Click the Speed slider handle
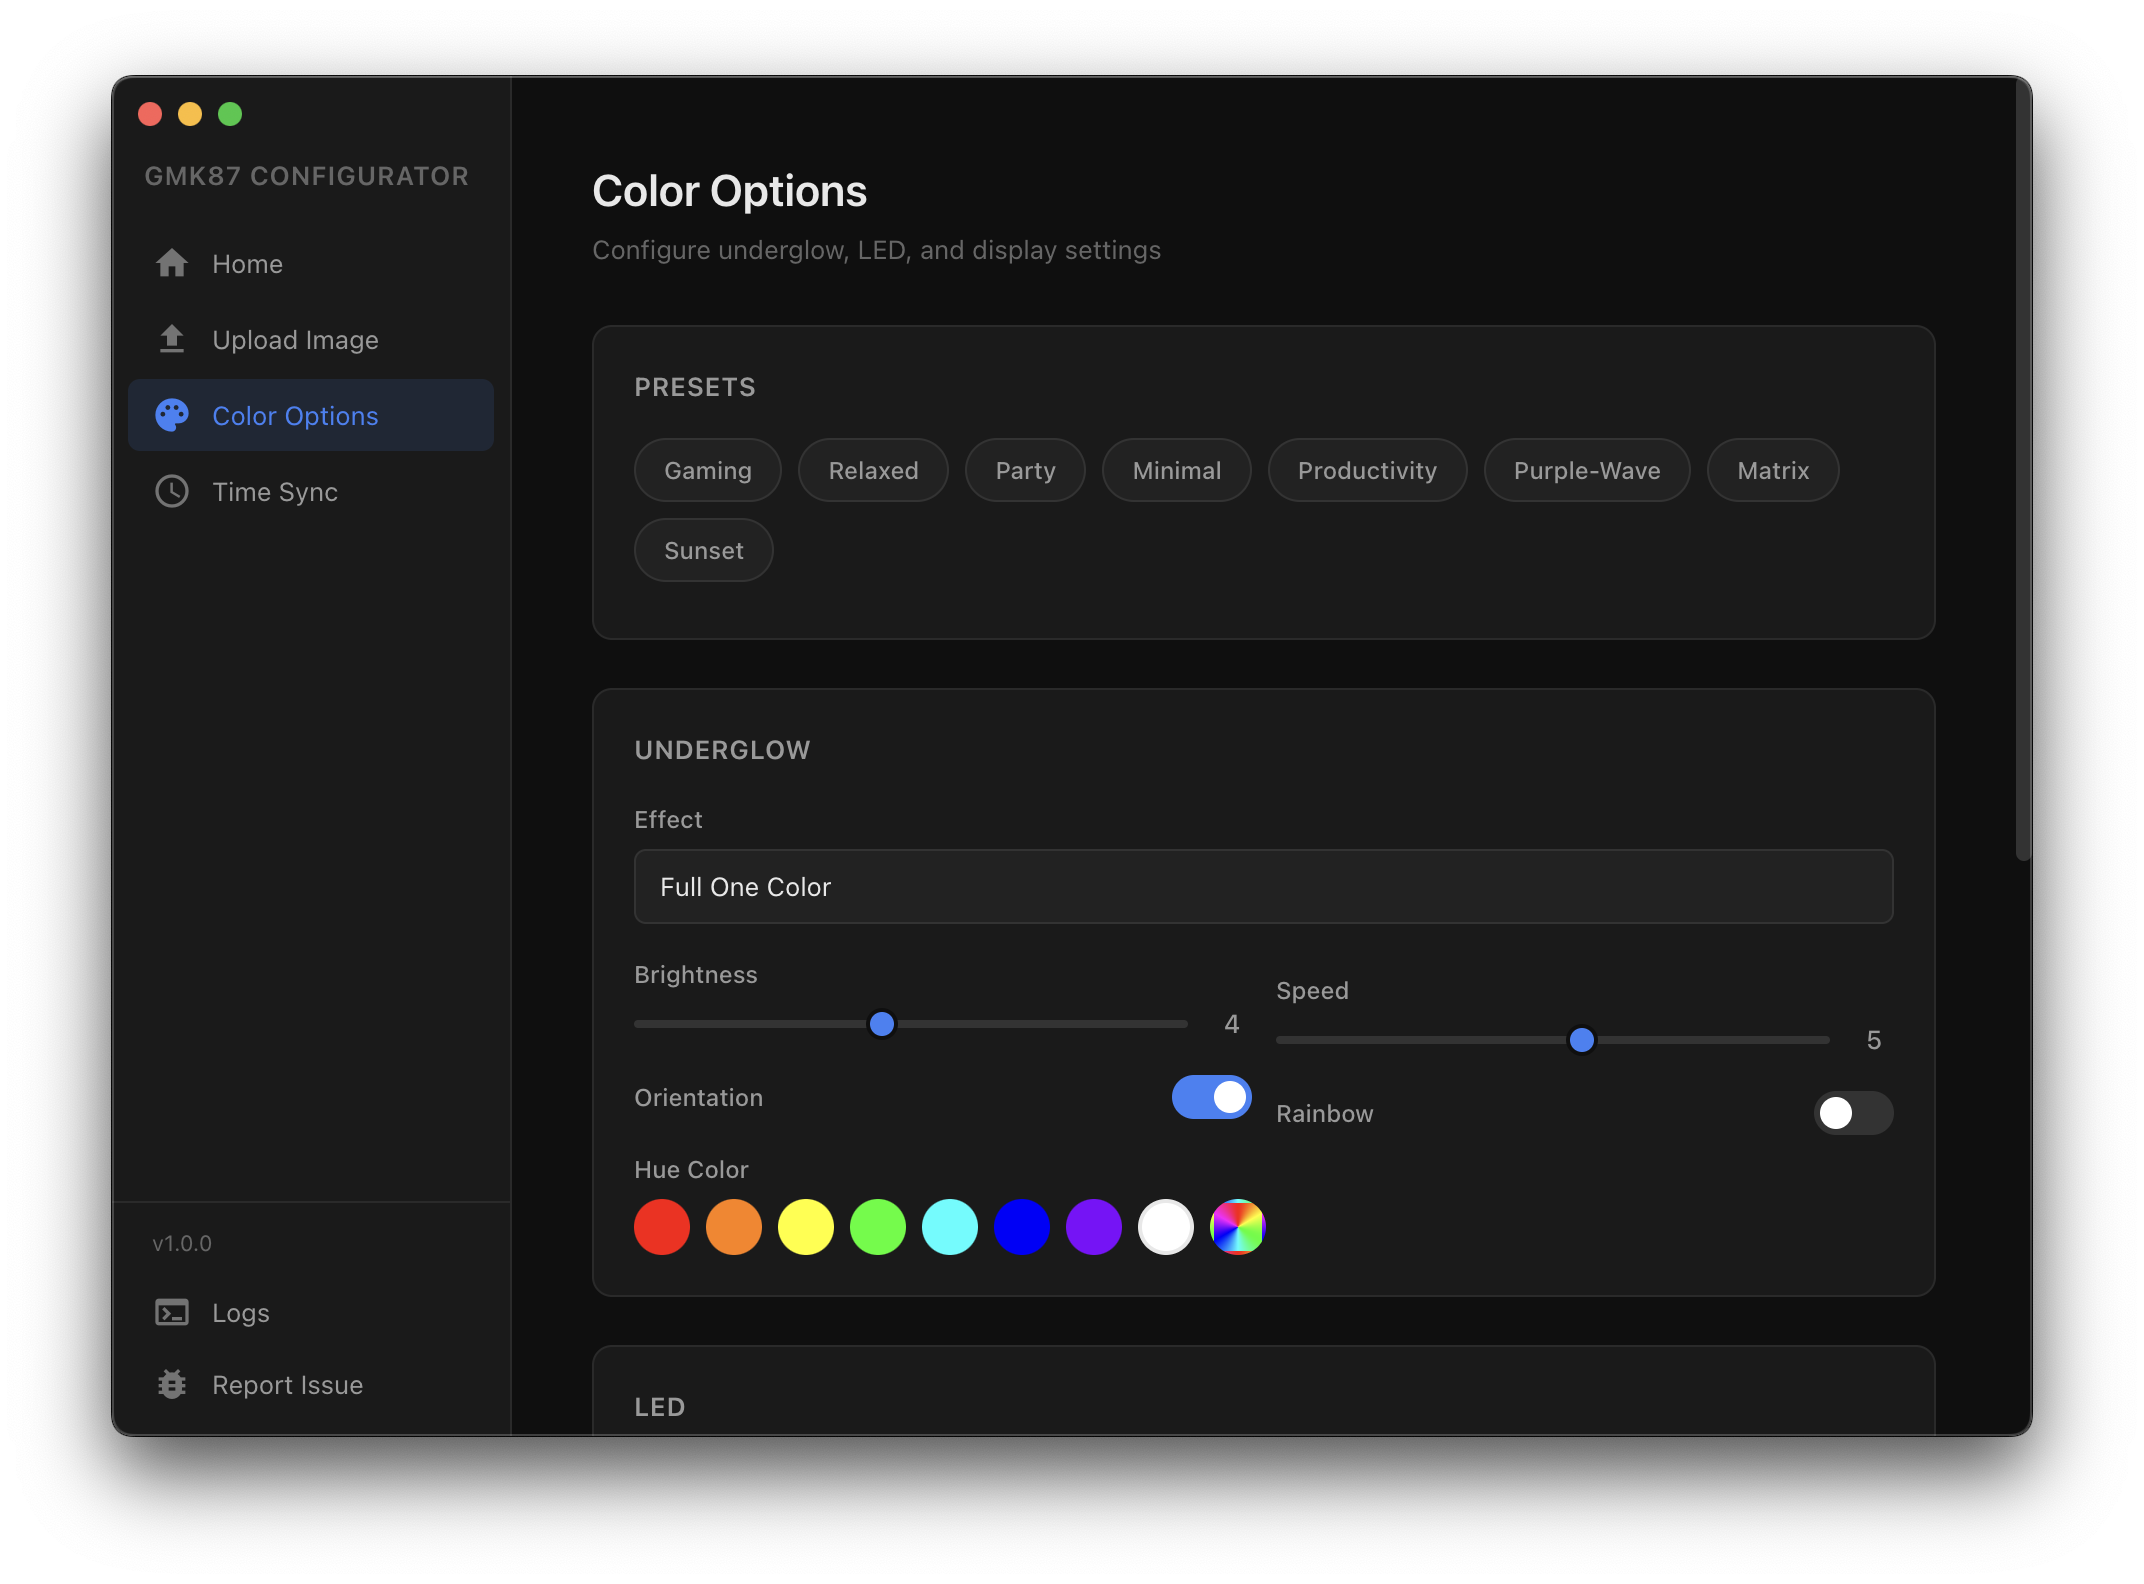This screenshot has width=2144, height=1584. click(x=1582, y=1040)
